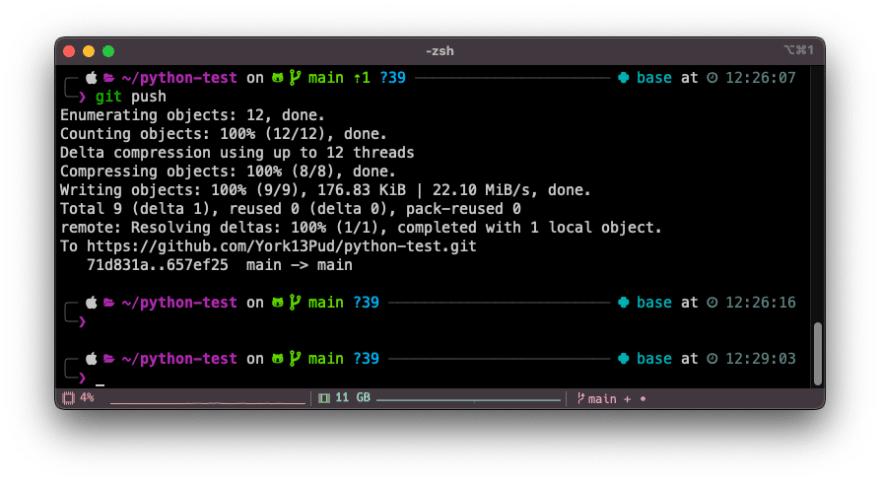Viewport: 880px width, 482px height.
Task: Click the git branch icon in status bar
Action: [581, 398]
